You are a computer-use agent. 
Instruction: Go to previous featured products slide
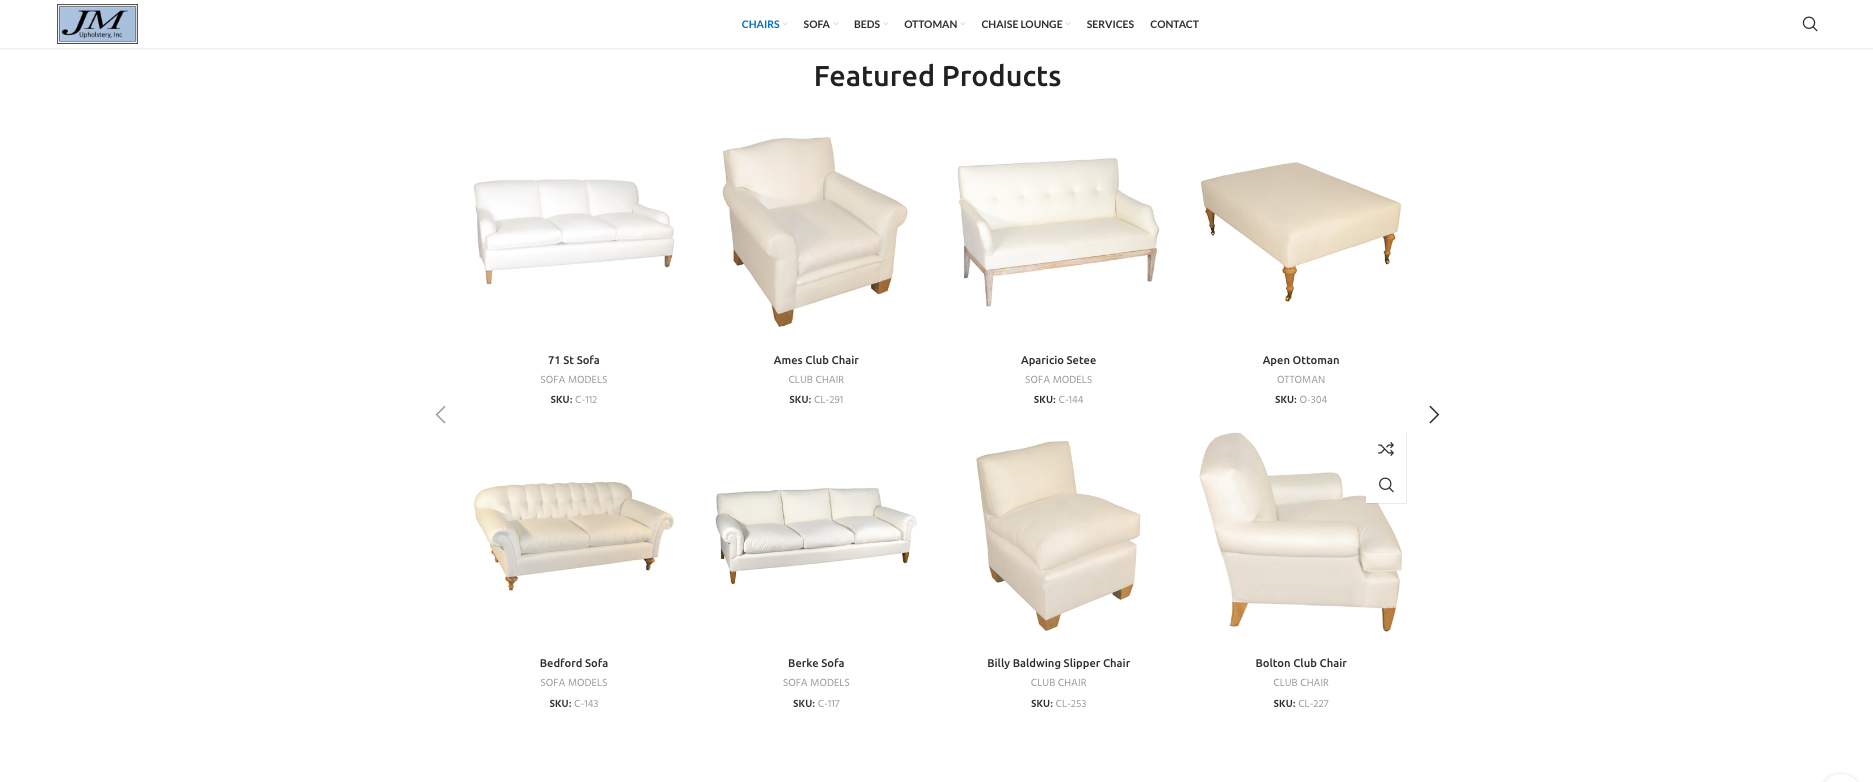pyautogui.click(x=440, y=414)
